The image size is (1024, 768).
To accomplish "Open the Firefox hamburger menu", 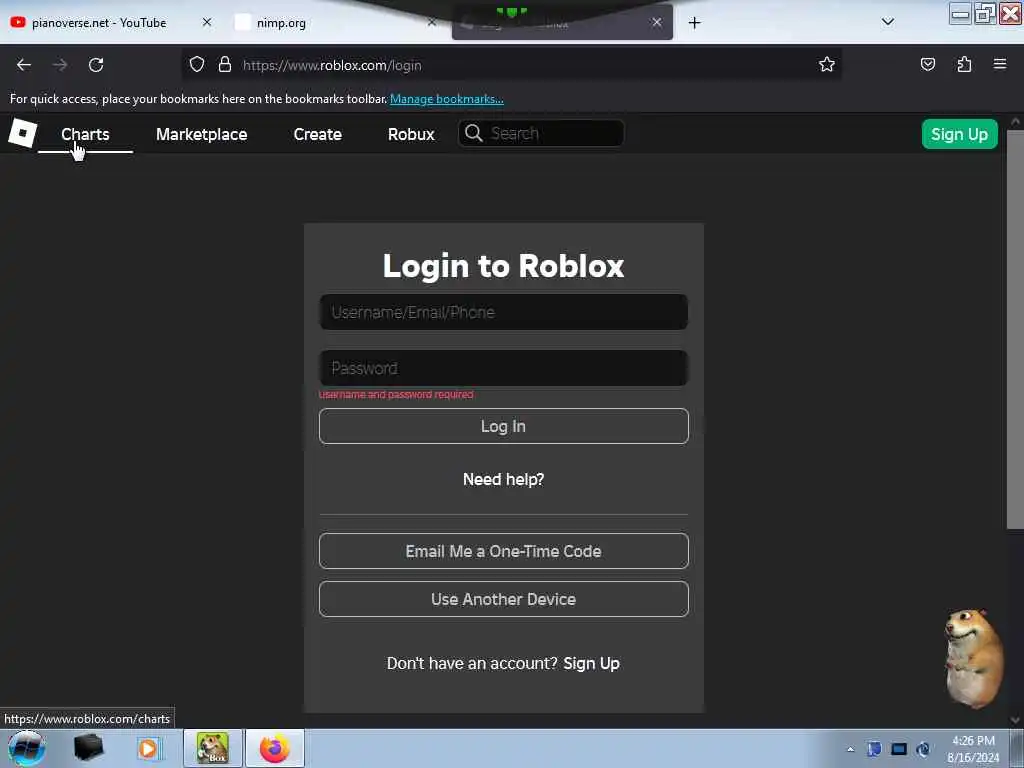I will click(1000, 64).
